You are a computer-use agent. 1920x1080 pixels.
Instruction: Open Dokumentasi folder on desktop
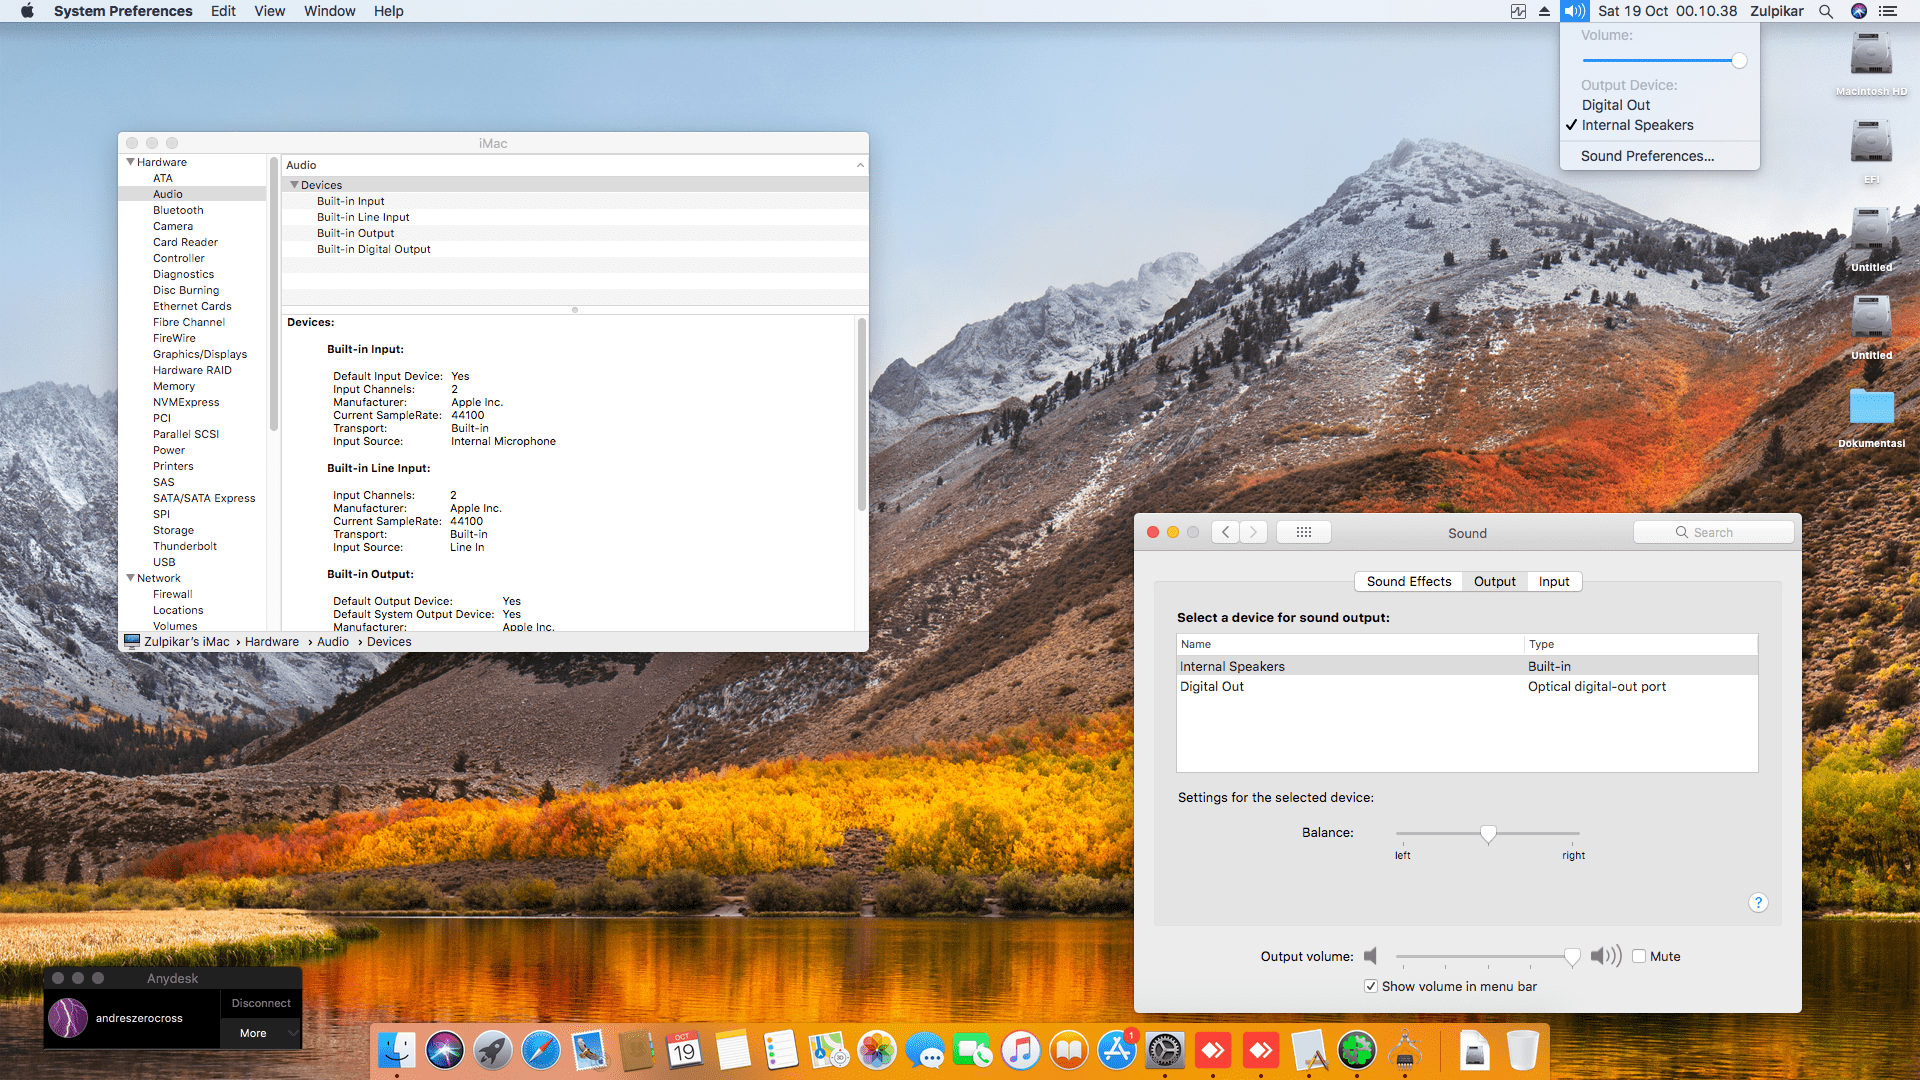click(x=1871, y=418)
